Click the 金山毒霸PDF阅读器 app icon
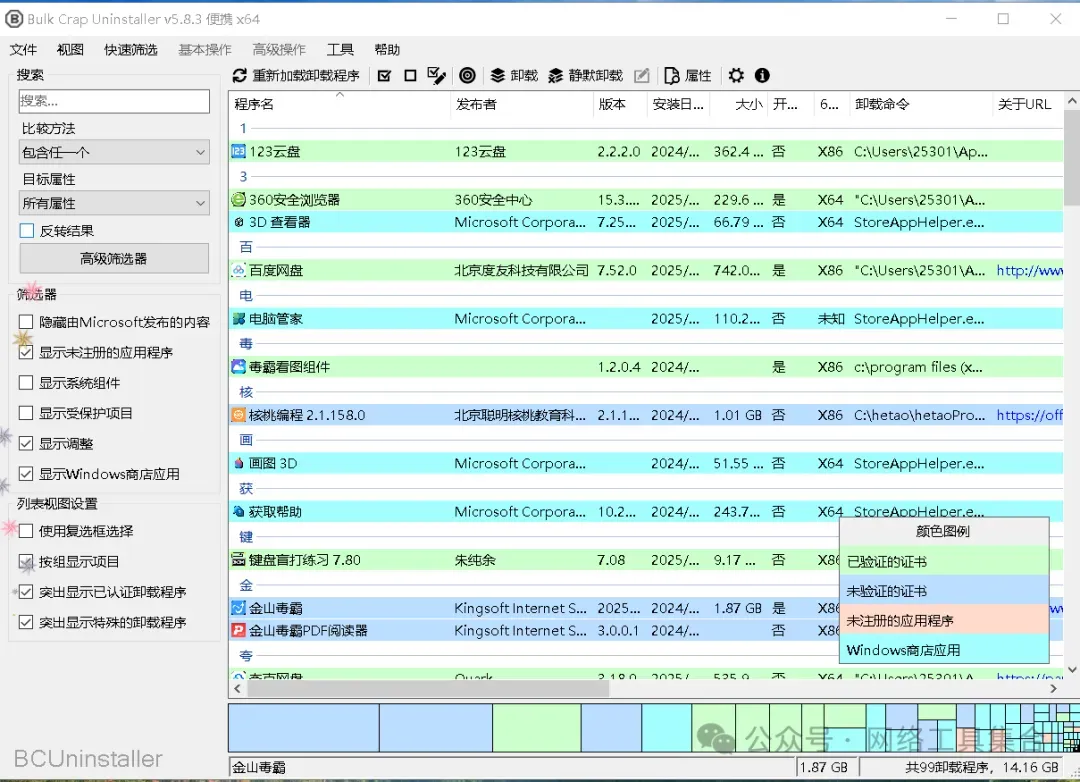The image size is (1080, 782). (238, 630)
